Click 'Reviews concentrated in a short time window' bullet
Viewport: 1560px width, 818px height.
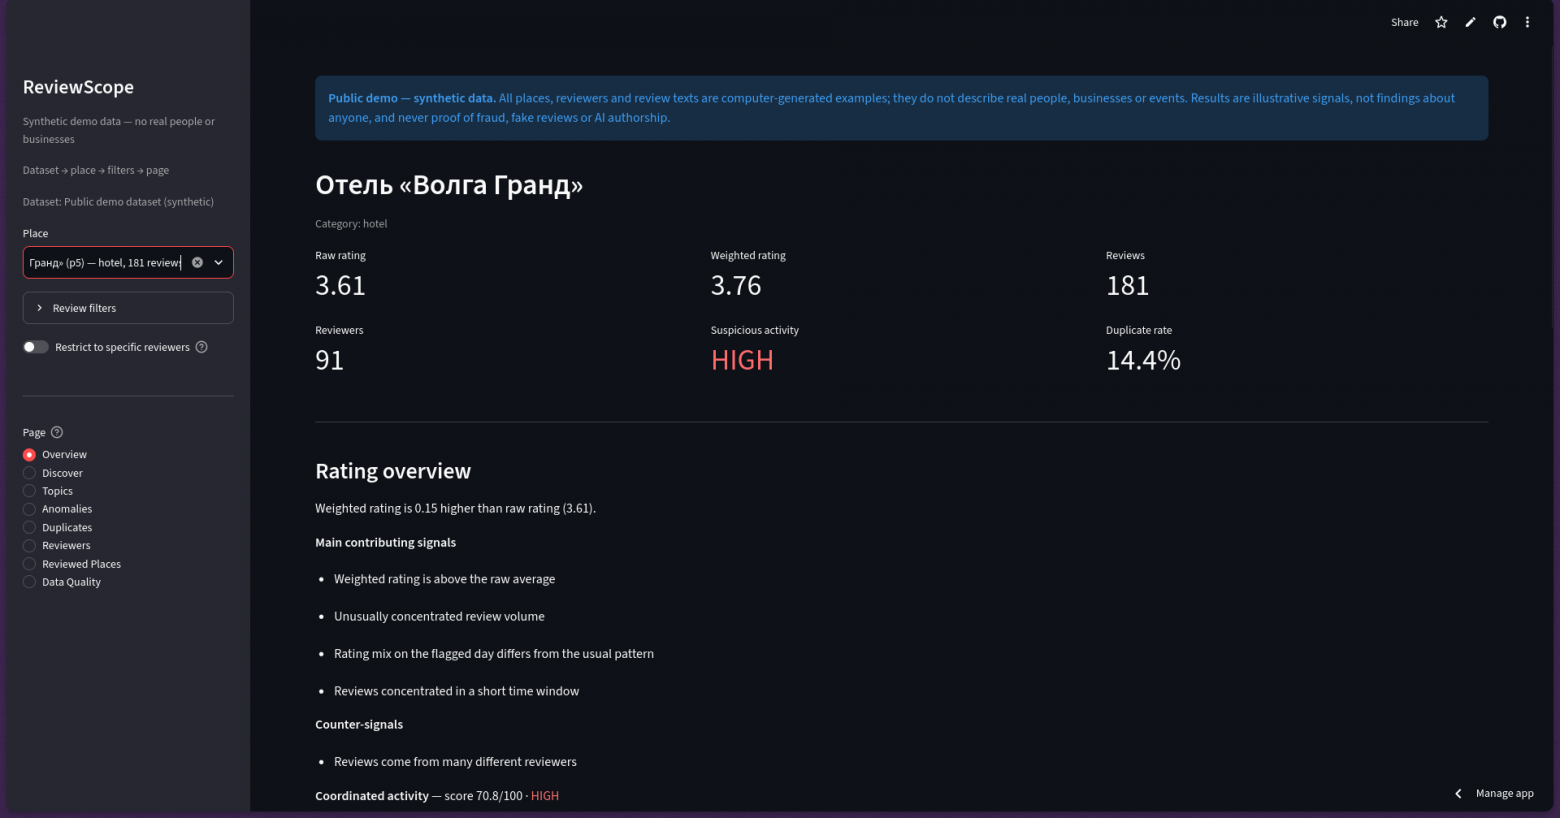click(x=456, y=691)
